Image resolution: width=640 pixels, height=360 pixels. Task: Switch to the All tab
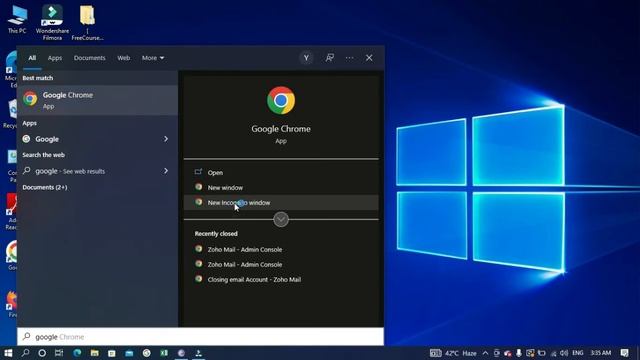32,58
